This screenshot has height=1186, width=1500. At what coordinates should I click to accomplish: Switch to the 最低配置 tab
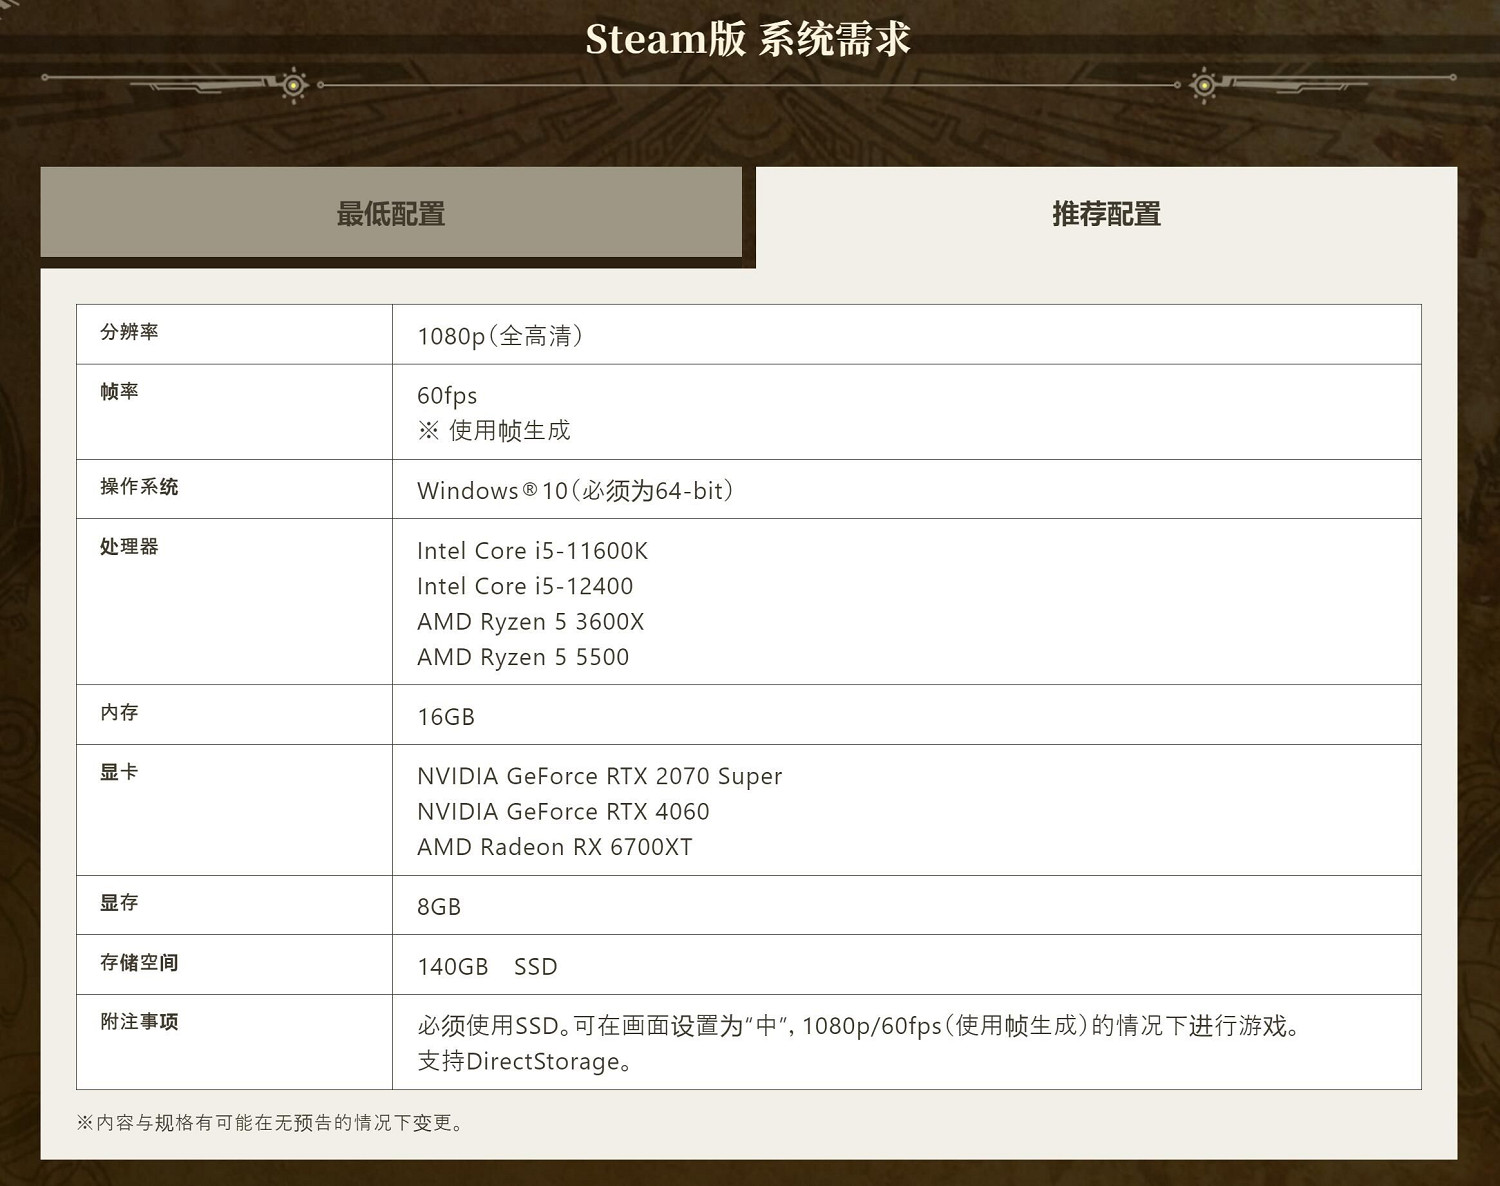(390, 213)
